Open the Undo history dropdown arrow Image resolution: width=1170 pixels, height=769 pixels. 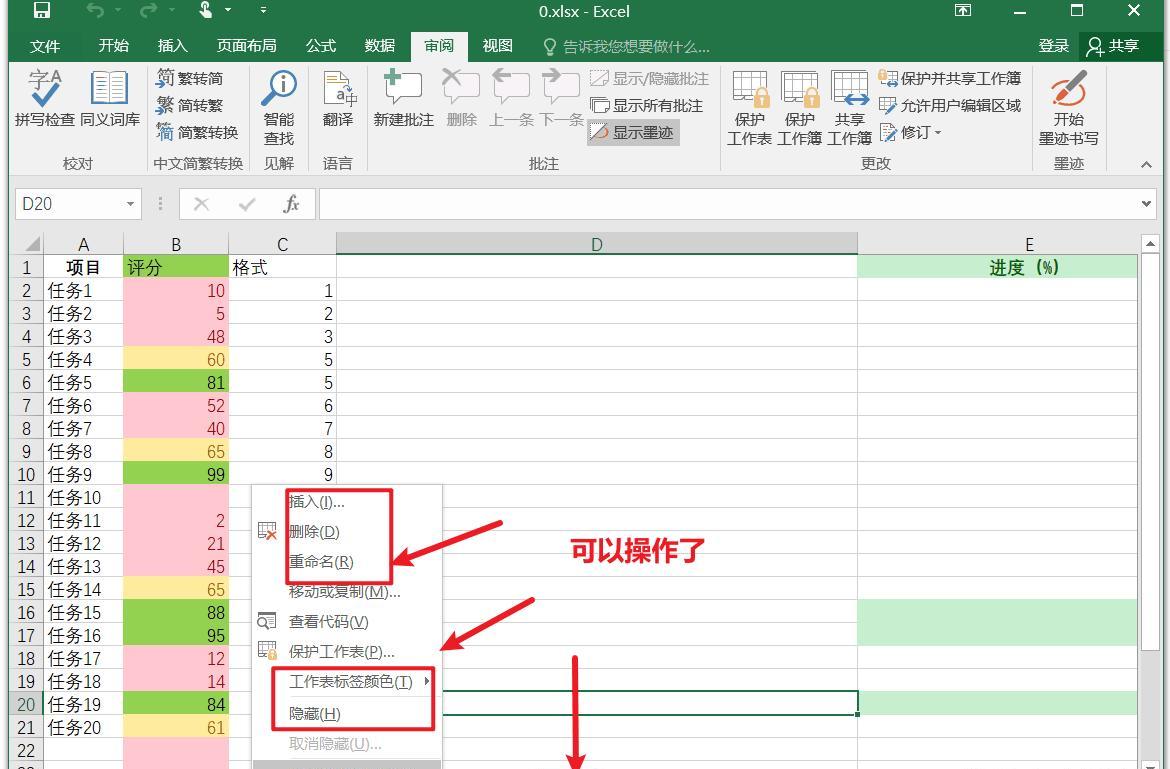(116, 10)
